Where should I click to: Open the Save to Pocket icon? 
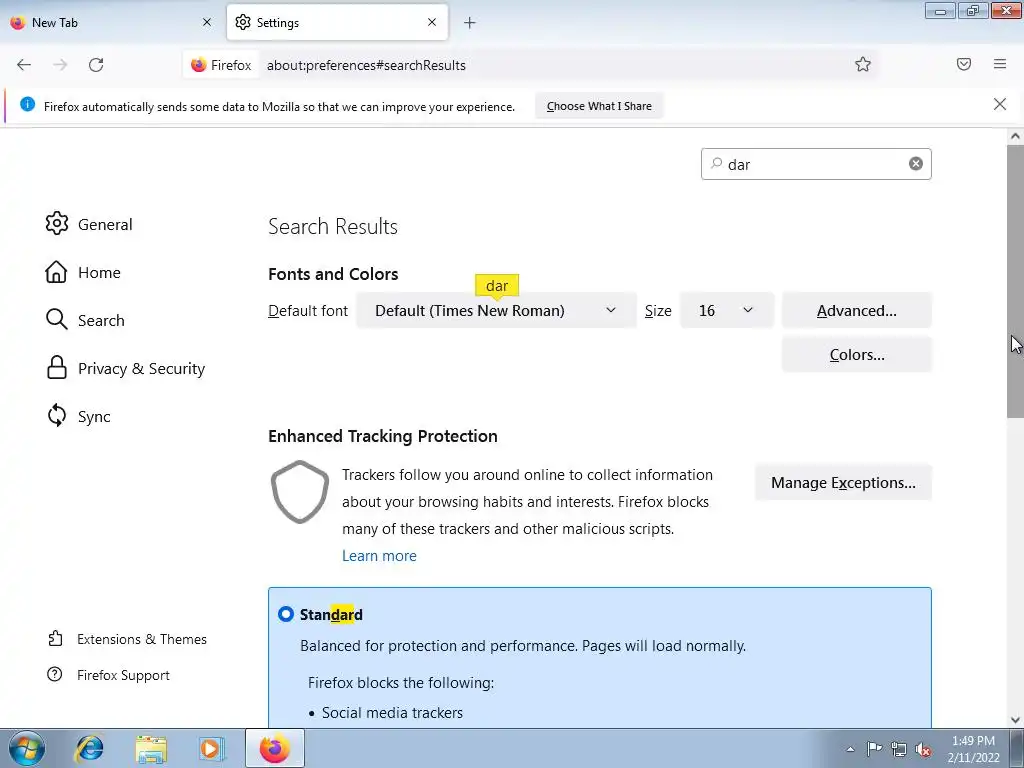click(964, 64)
